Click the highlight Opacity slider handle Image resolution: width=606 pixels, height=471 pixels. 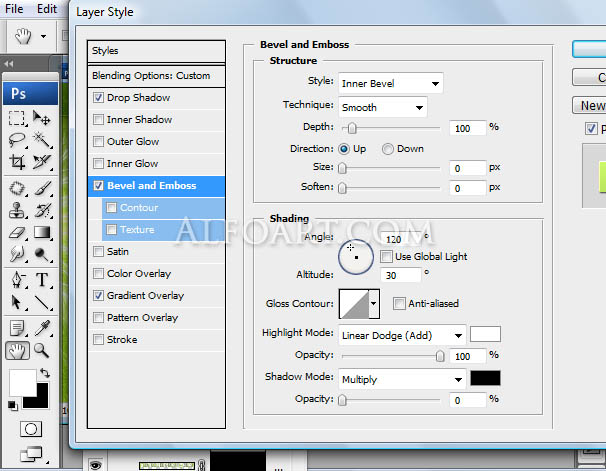(x=440, y=356)
